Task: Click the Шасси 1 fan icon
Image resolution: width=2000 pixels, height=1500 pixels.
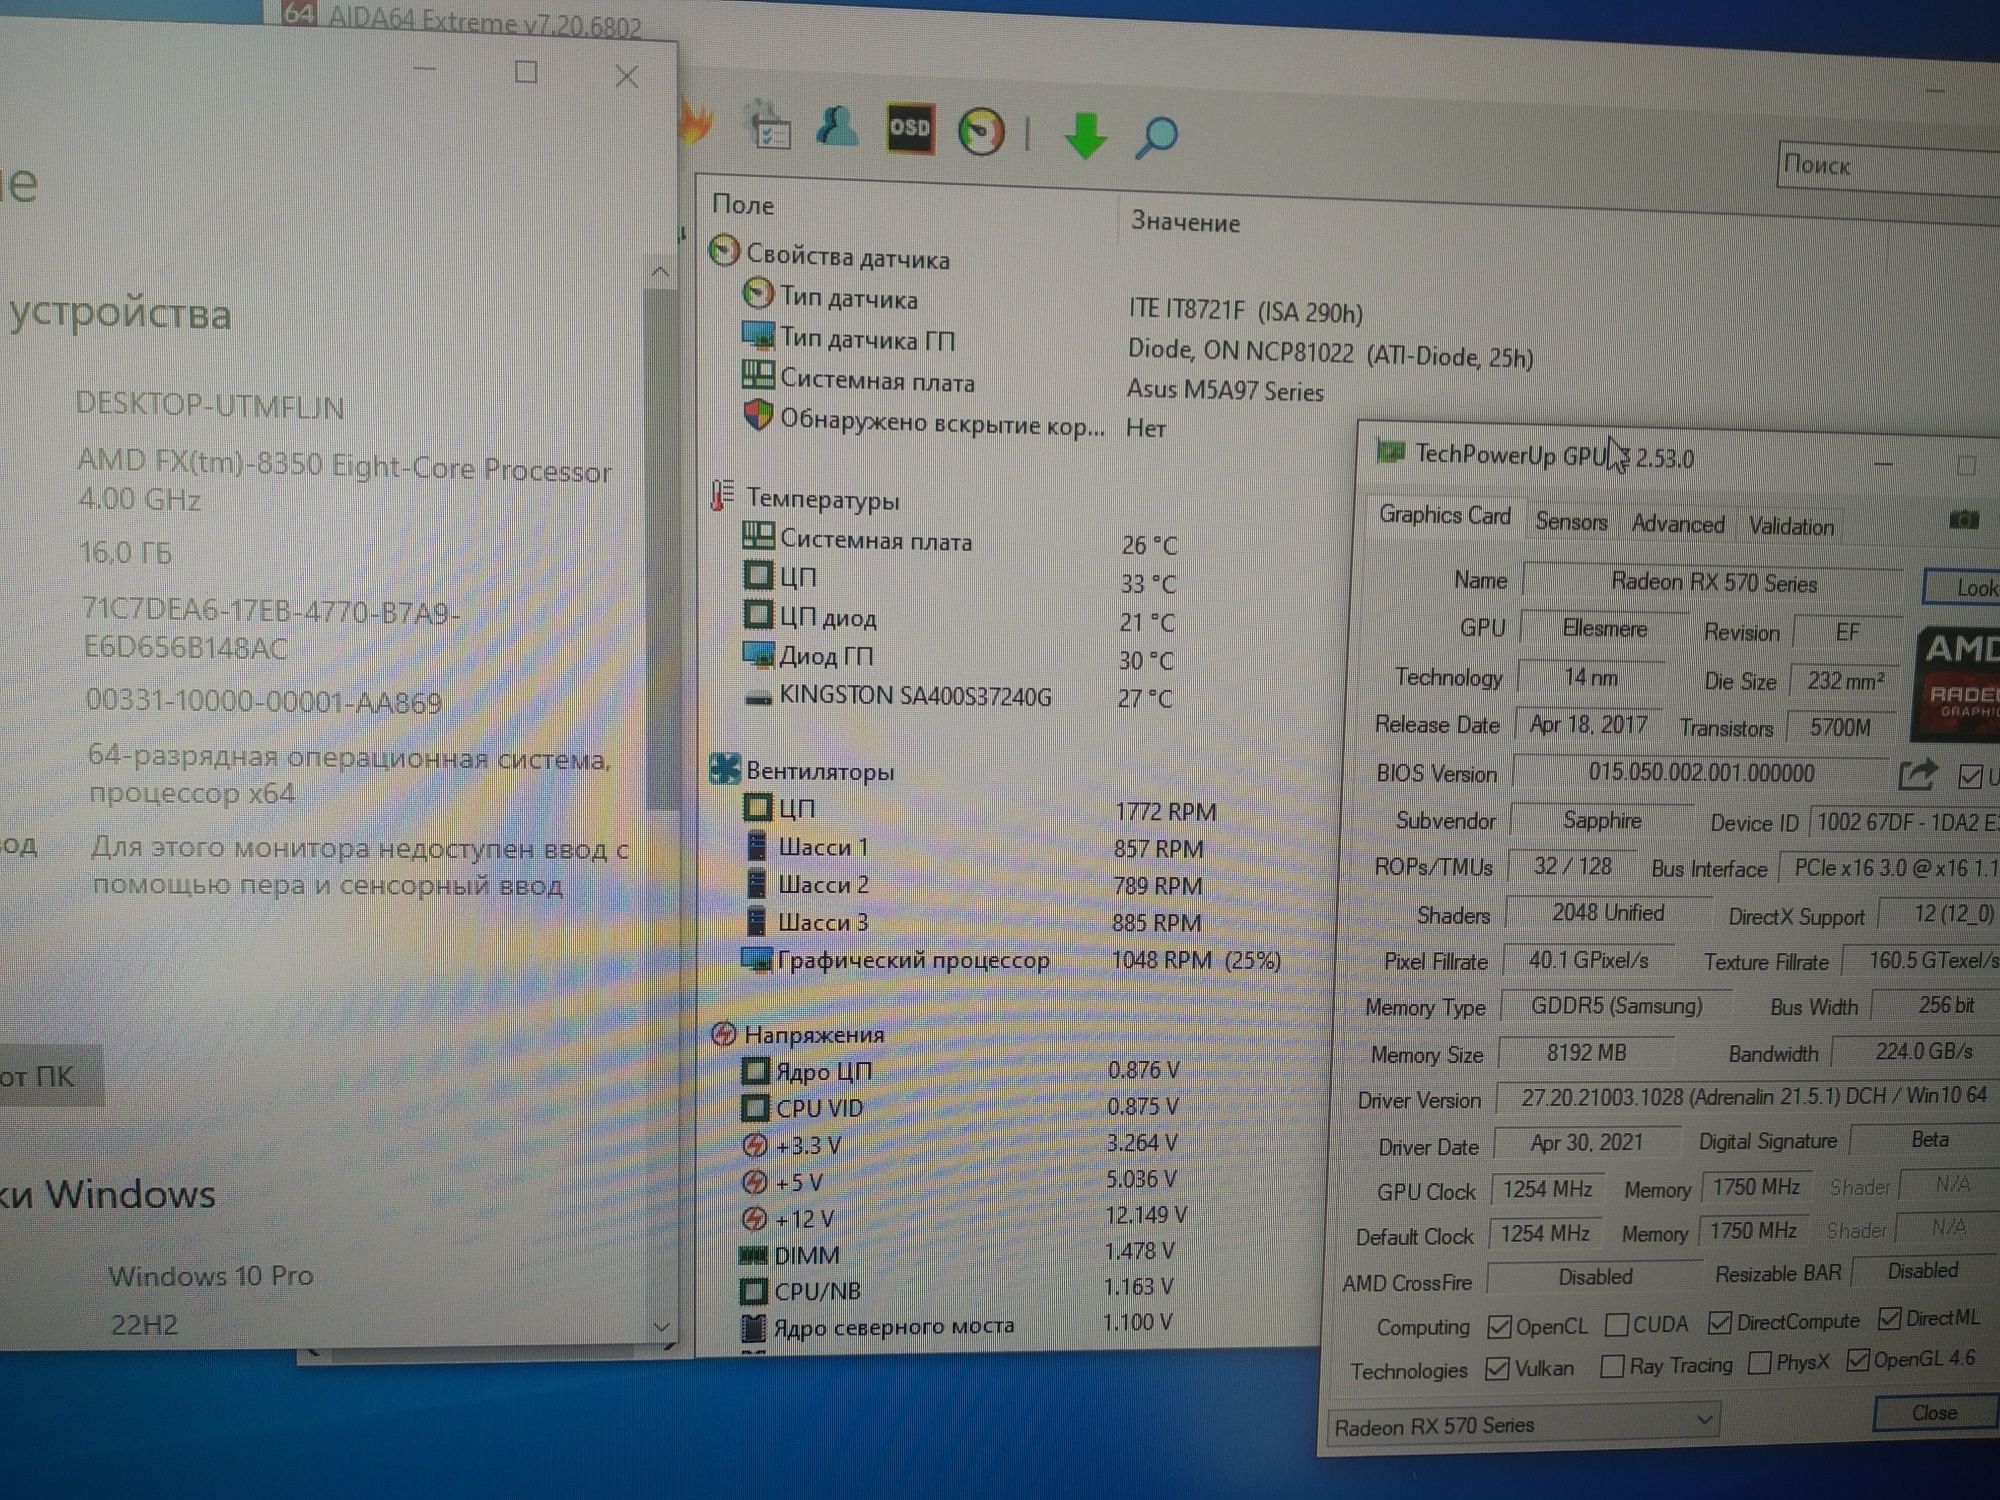Action: [757, 846]
